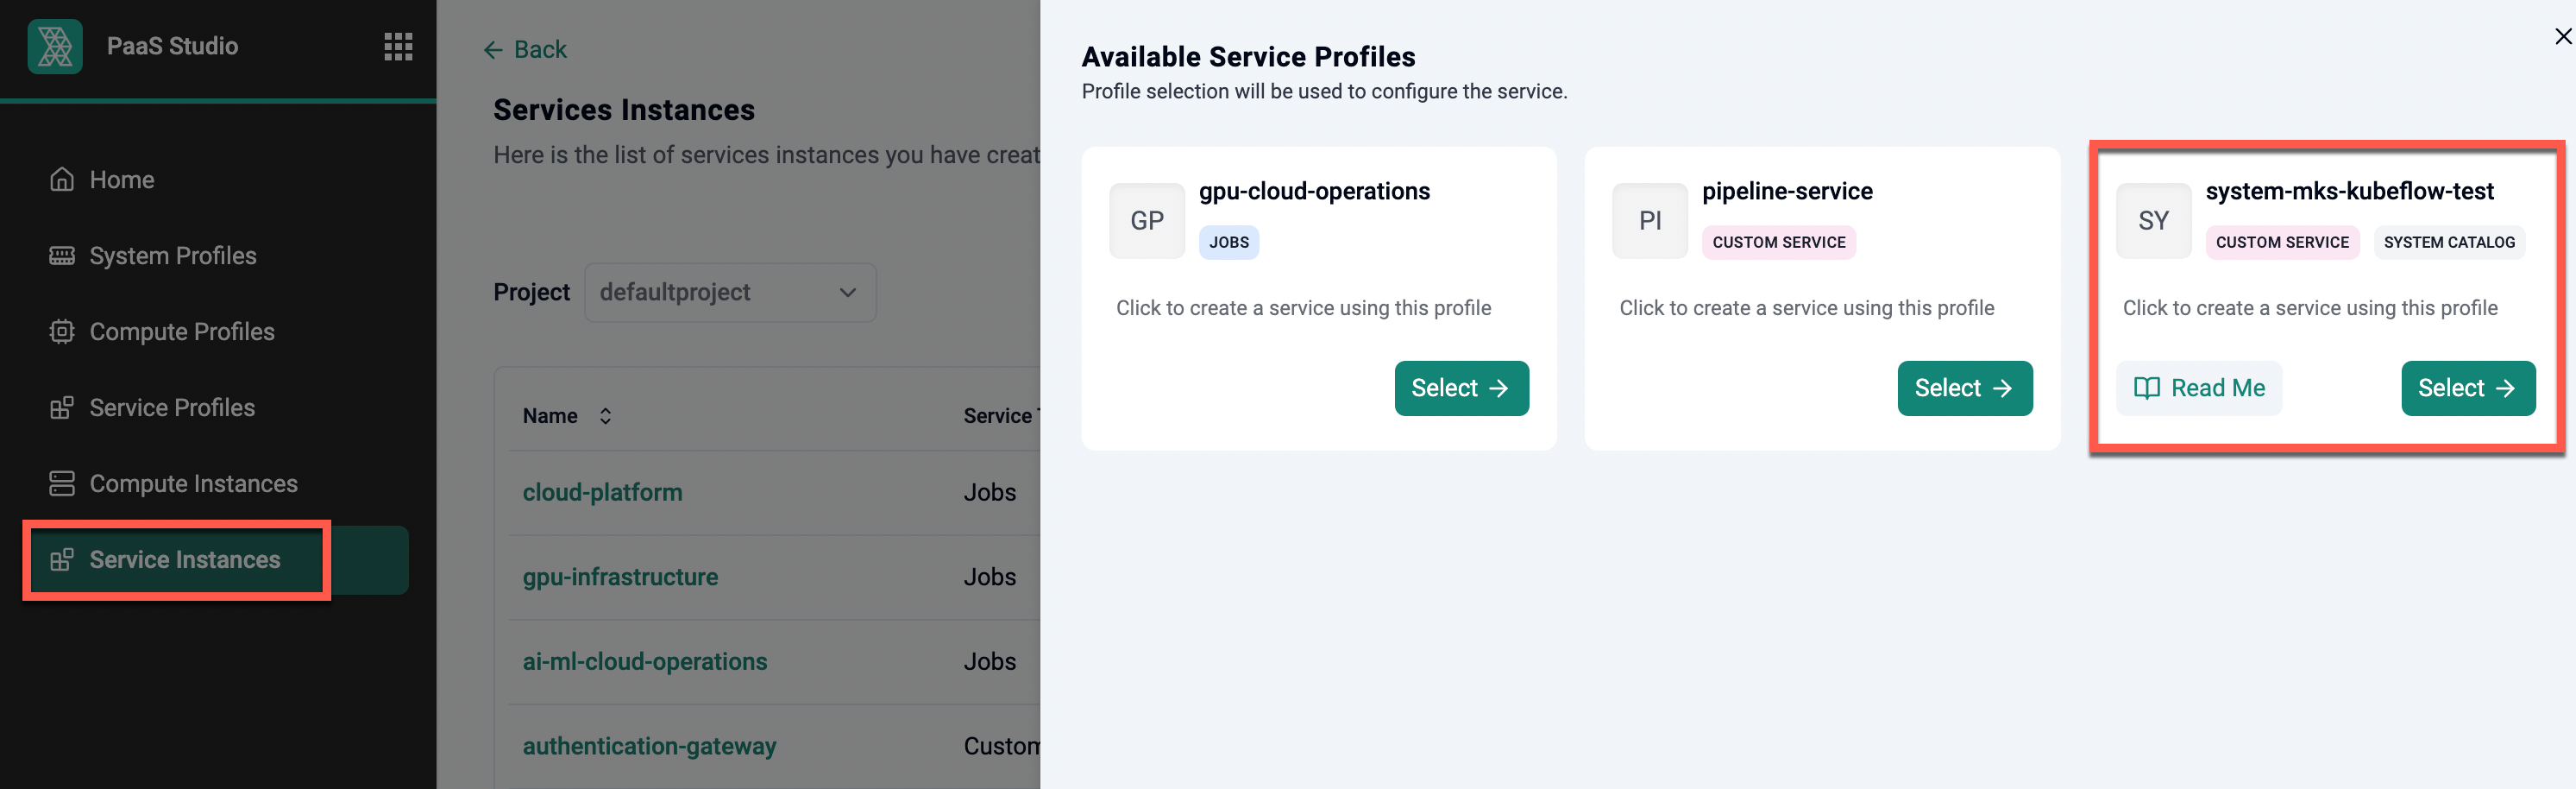The width and height of the screenshot is (2576, 789).
Task: Click the Name column sort icon
Action: pyautogui.click(x=605, y=416)
